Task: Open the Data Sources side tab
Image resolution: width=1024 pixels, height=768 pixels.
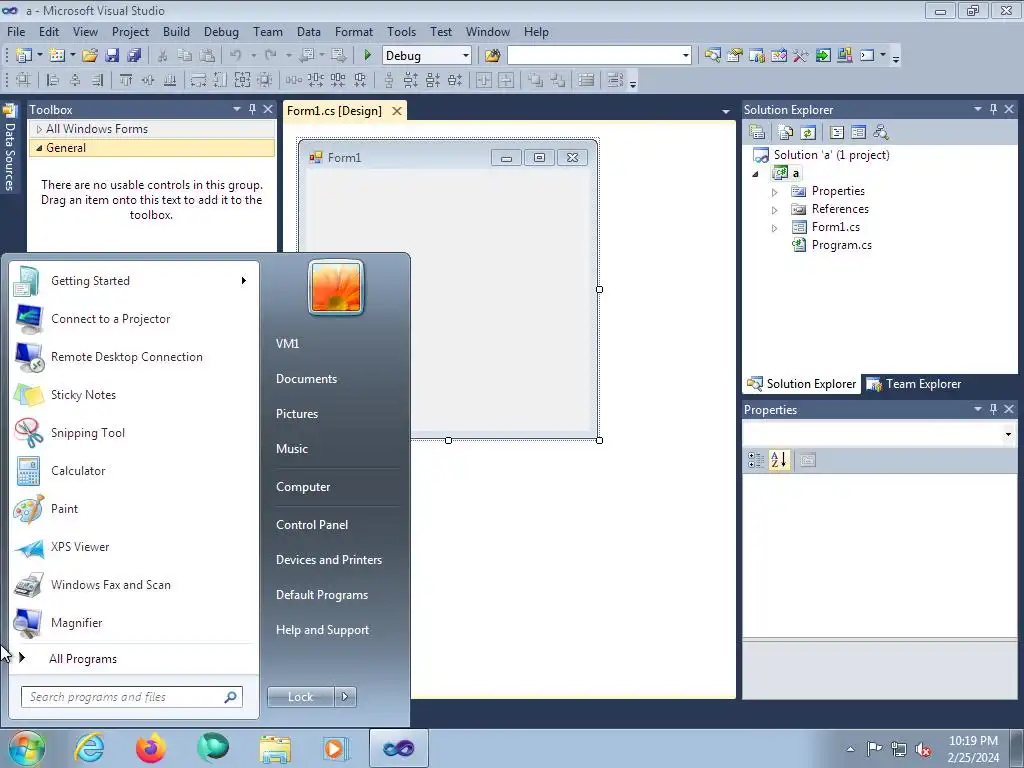Action: click(x=9, y=148)
